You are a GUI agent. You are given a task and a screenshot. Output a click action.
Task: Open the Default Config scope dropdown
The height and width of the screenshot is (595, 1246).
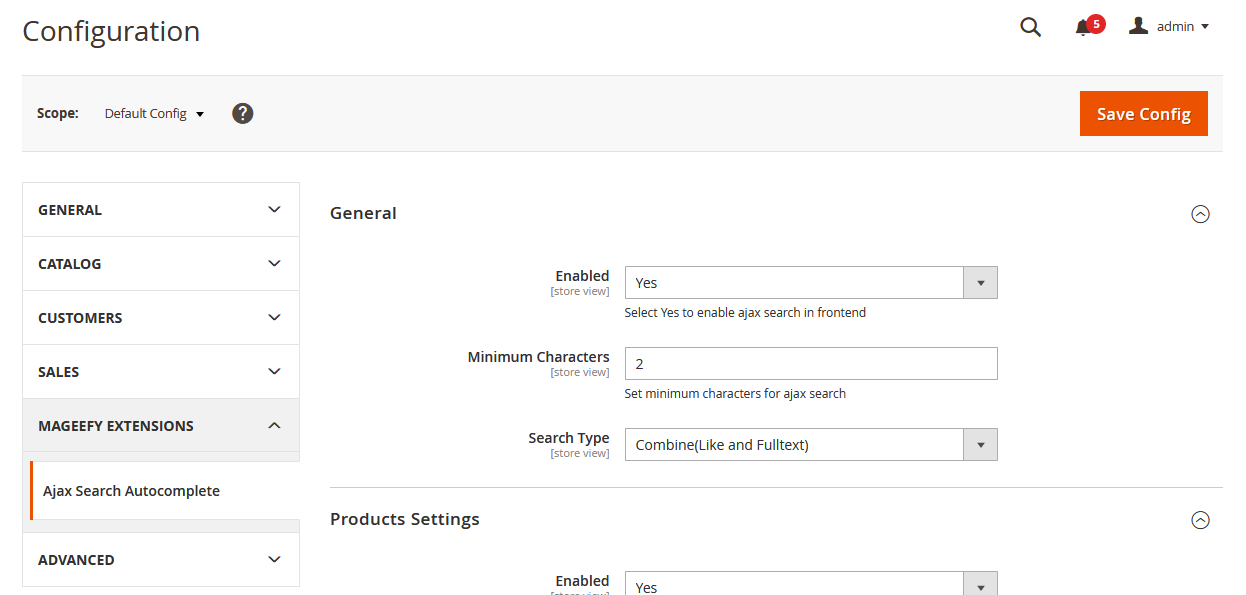pyautogui.click(x=154, y=114)
